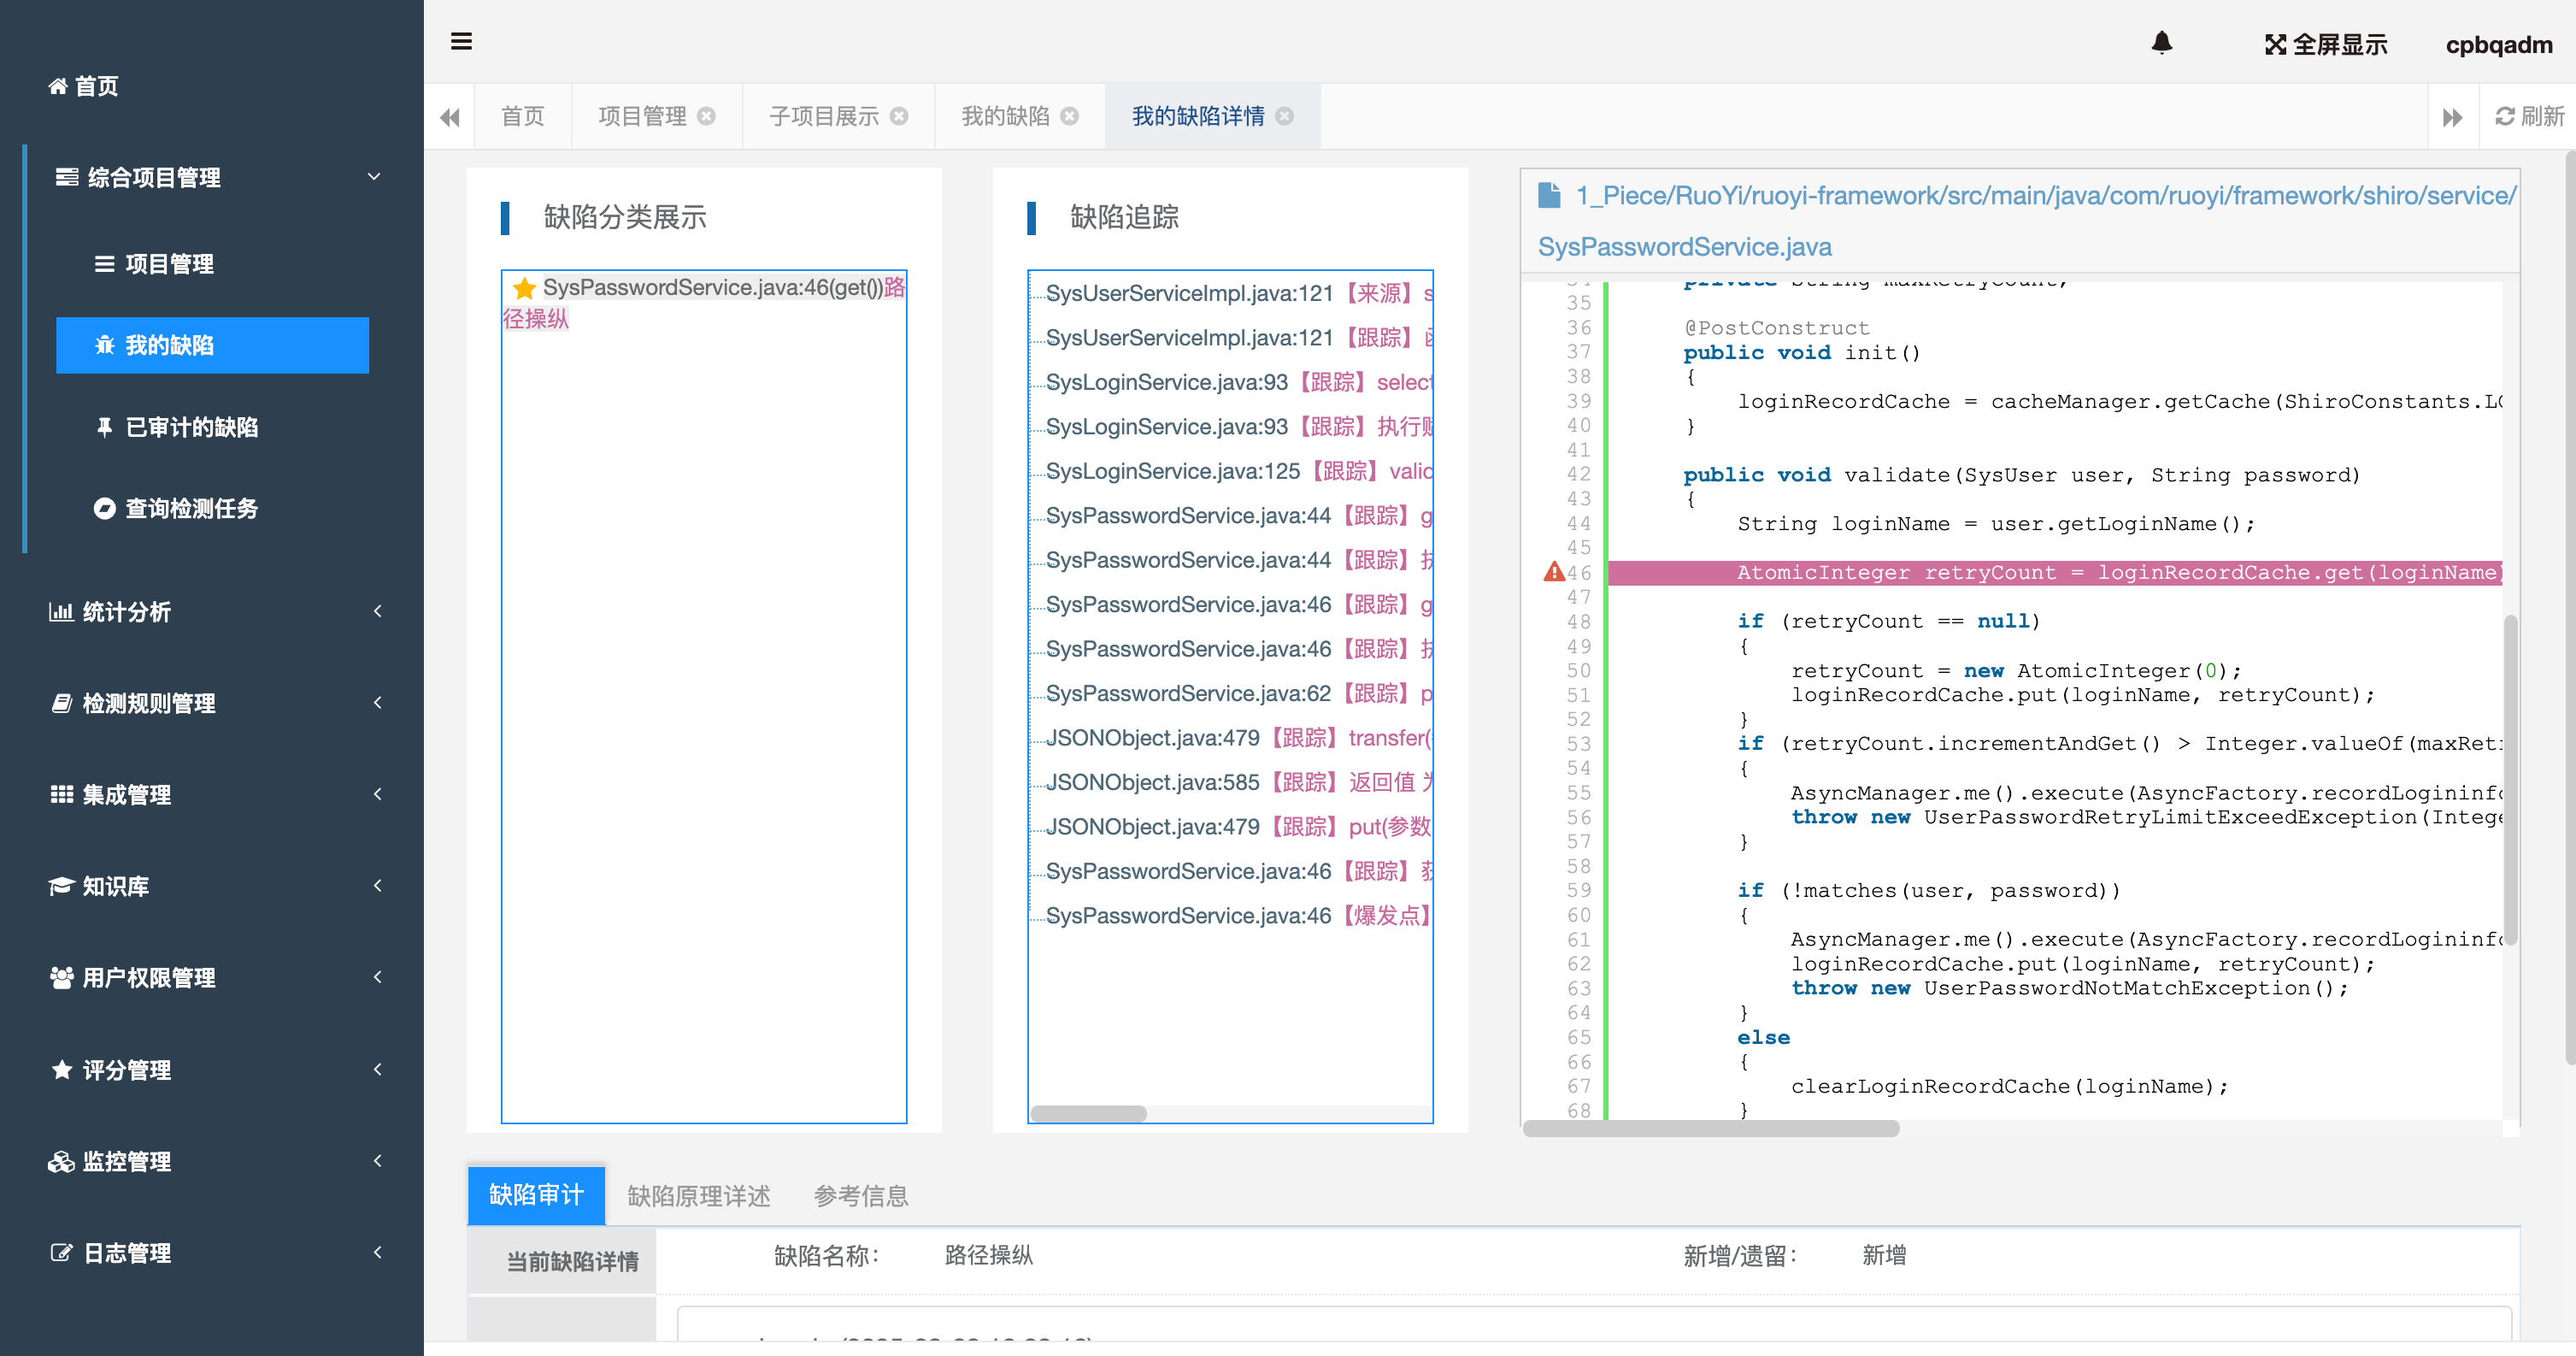
Task: Expand the 检测规则管理 menu chevron
Action: [377, 702]
